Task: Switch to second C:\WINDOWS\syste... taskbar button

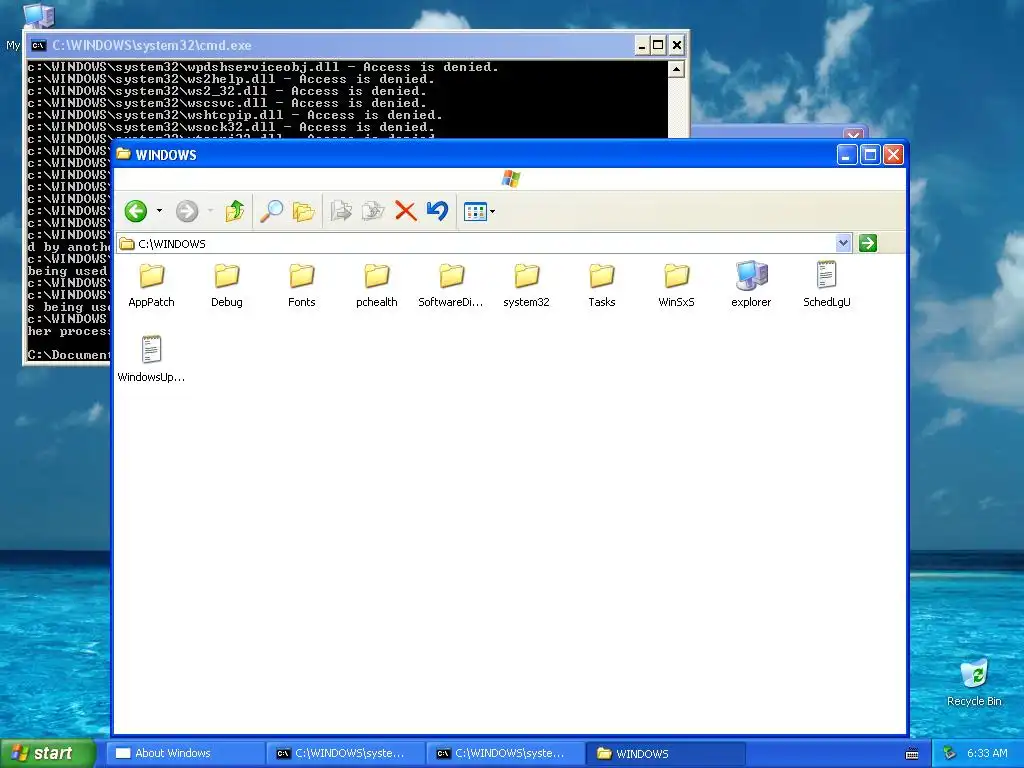Action: point(506,754)
